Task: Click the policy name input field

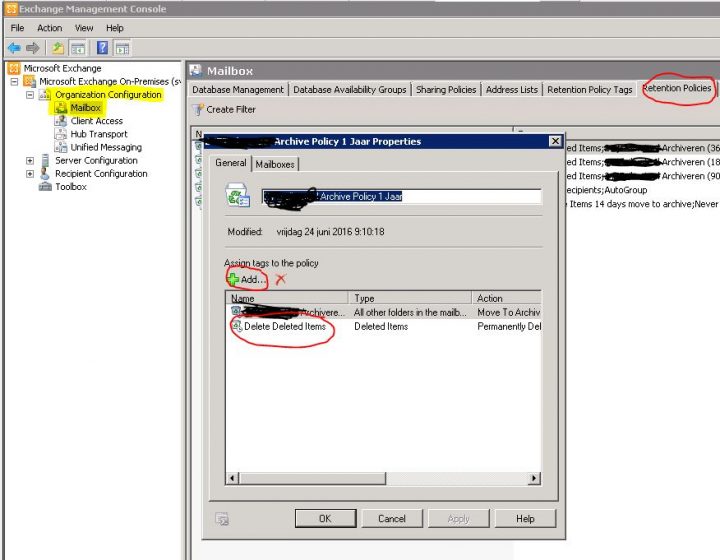Action: point(401,196)
